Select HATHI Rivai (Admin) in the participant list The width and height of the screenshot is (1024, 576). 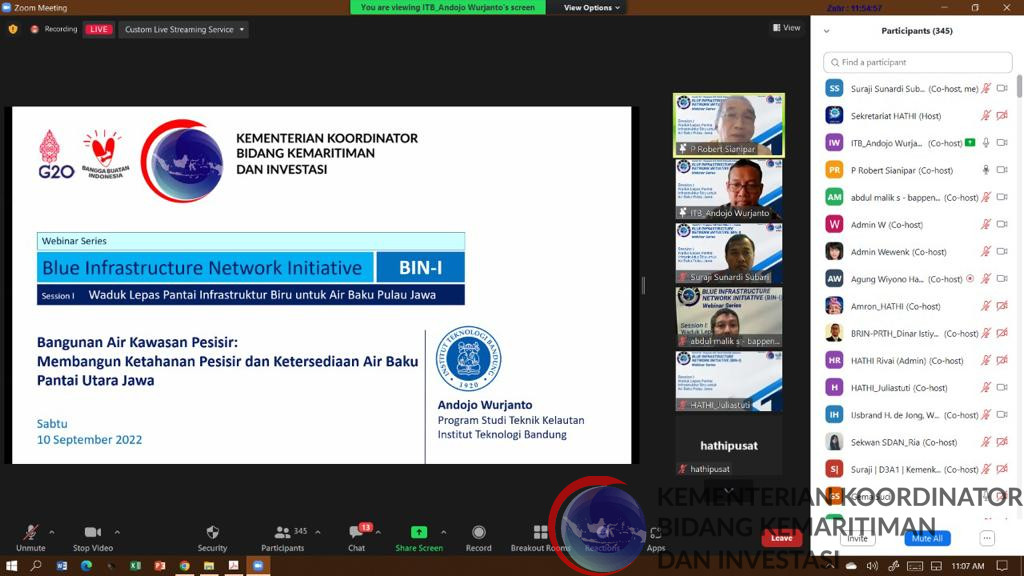coord(918,360)
